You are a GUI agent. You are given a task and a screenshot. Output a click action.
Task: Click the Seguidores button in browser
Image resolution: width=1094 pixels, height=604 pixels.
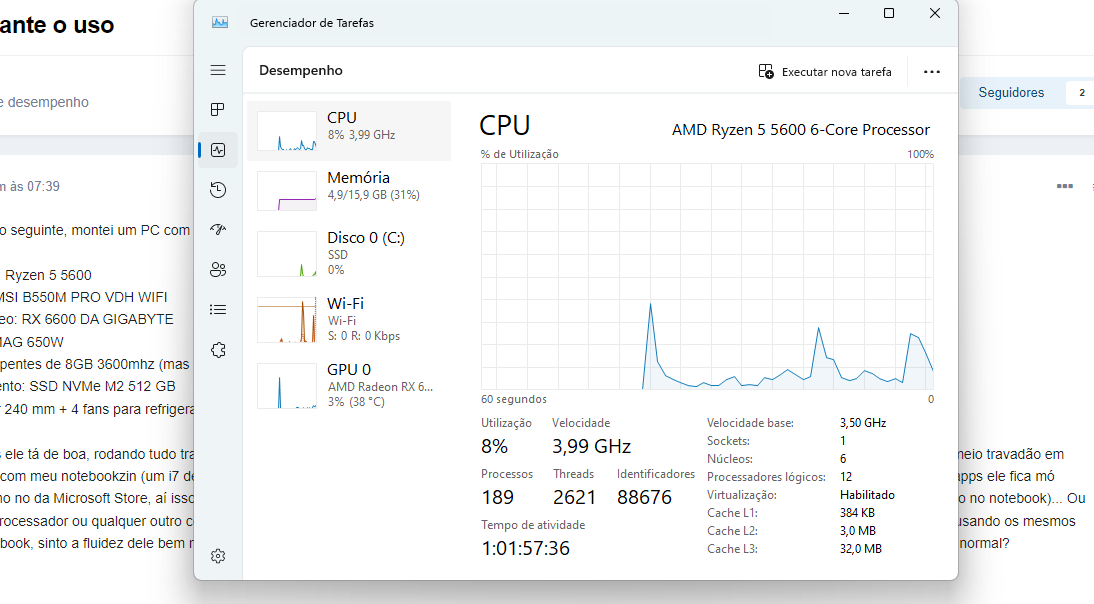(1011, 92)
